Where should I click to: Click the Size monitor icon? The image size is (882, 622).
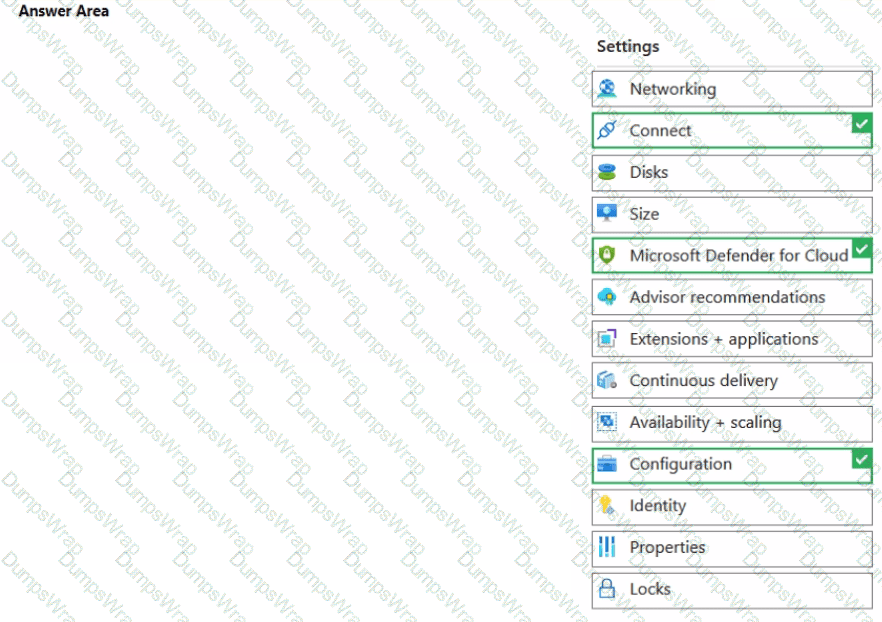point(607,214)
